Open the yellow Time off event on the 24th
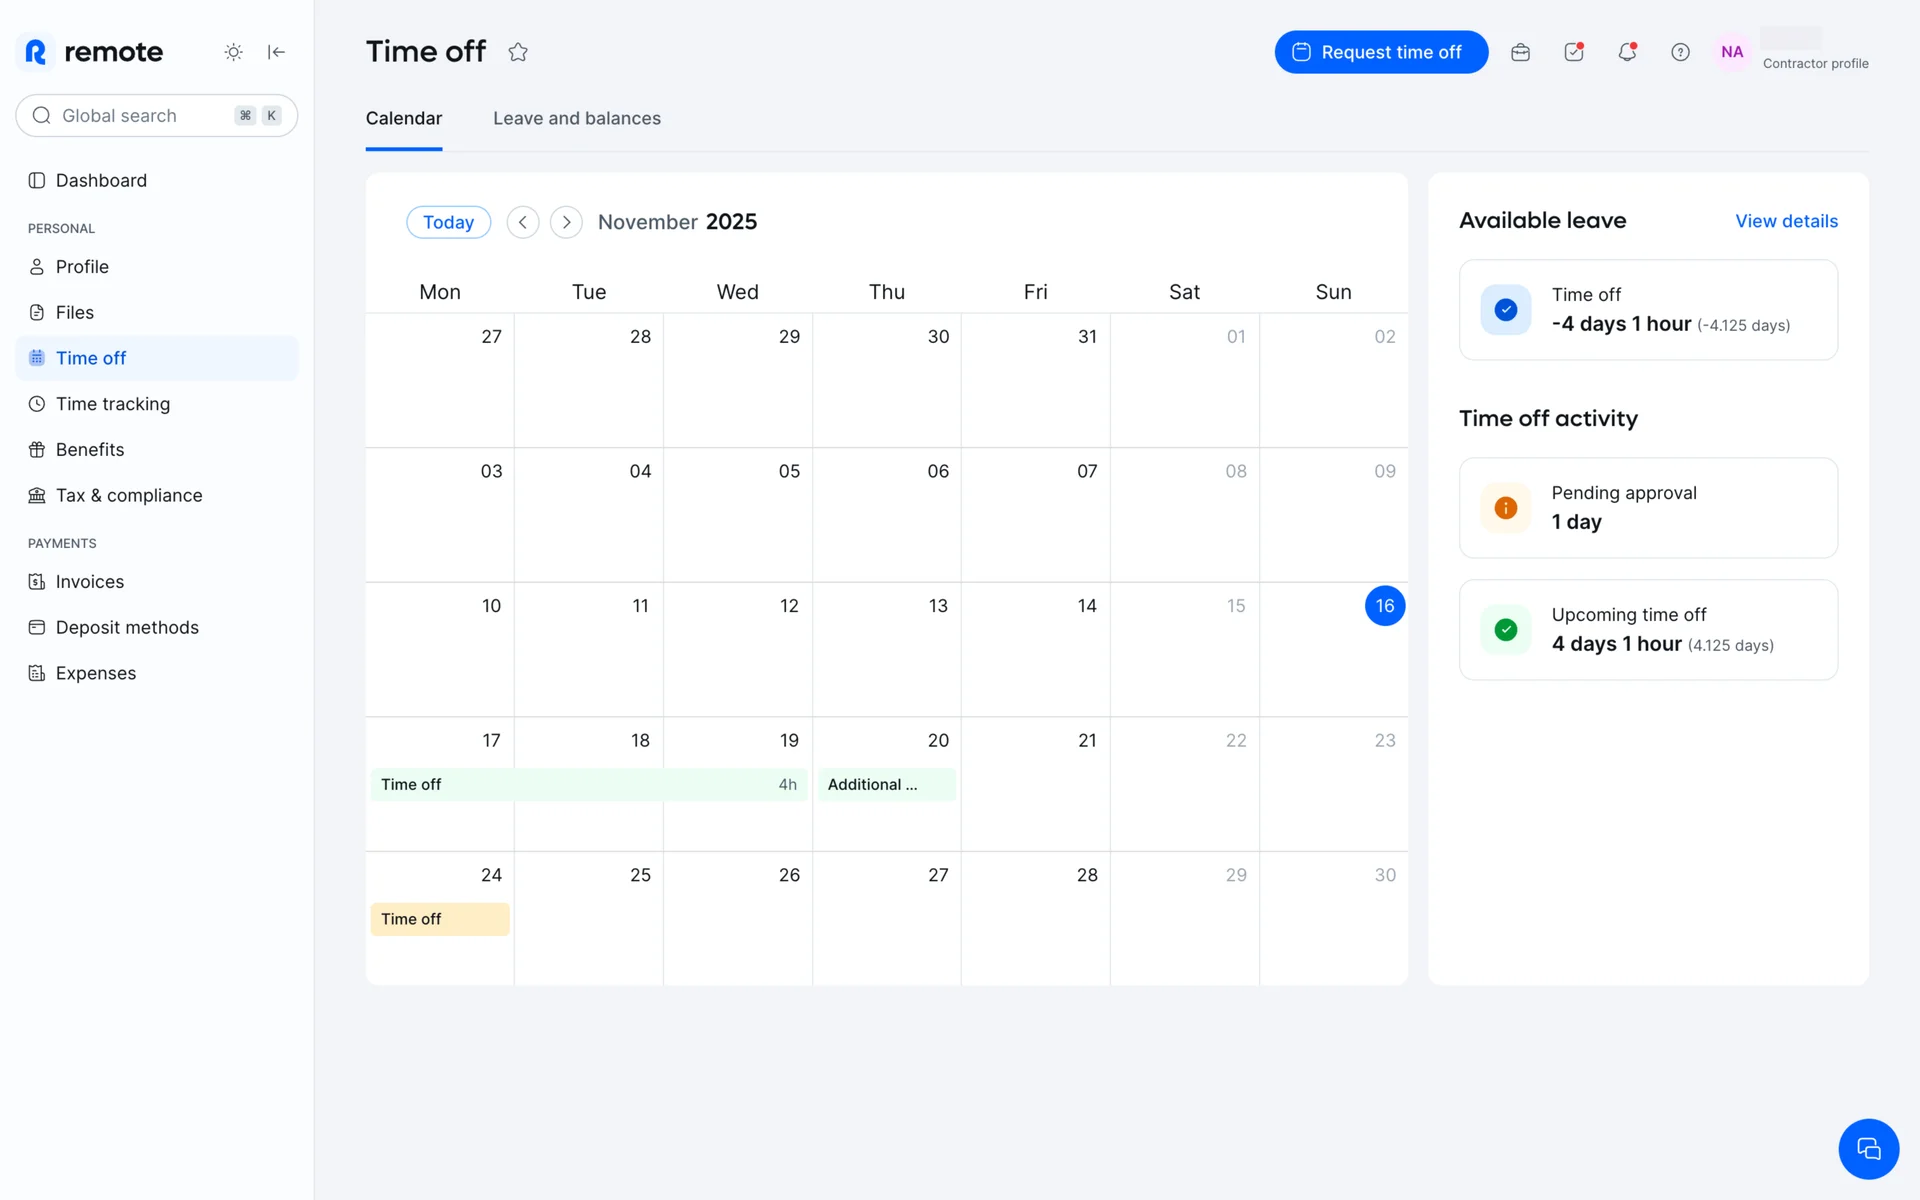The image size is (1920, 1200). pos(440,919)
